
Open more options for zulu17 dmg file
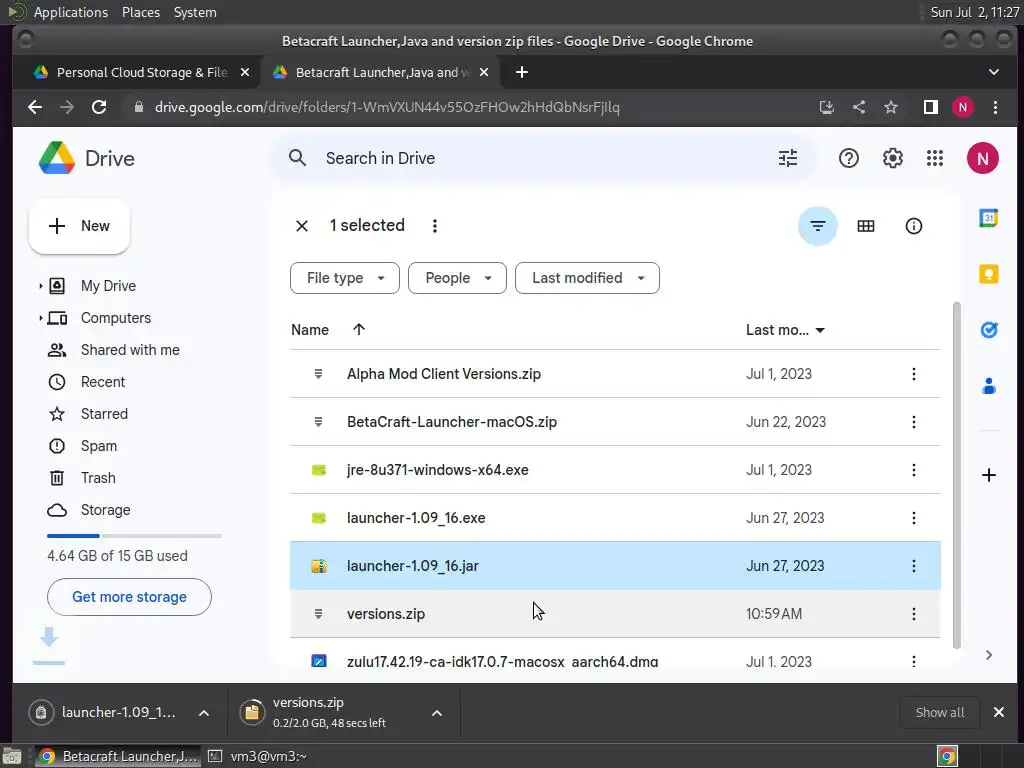913,661
